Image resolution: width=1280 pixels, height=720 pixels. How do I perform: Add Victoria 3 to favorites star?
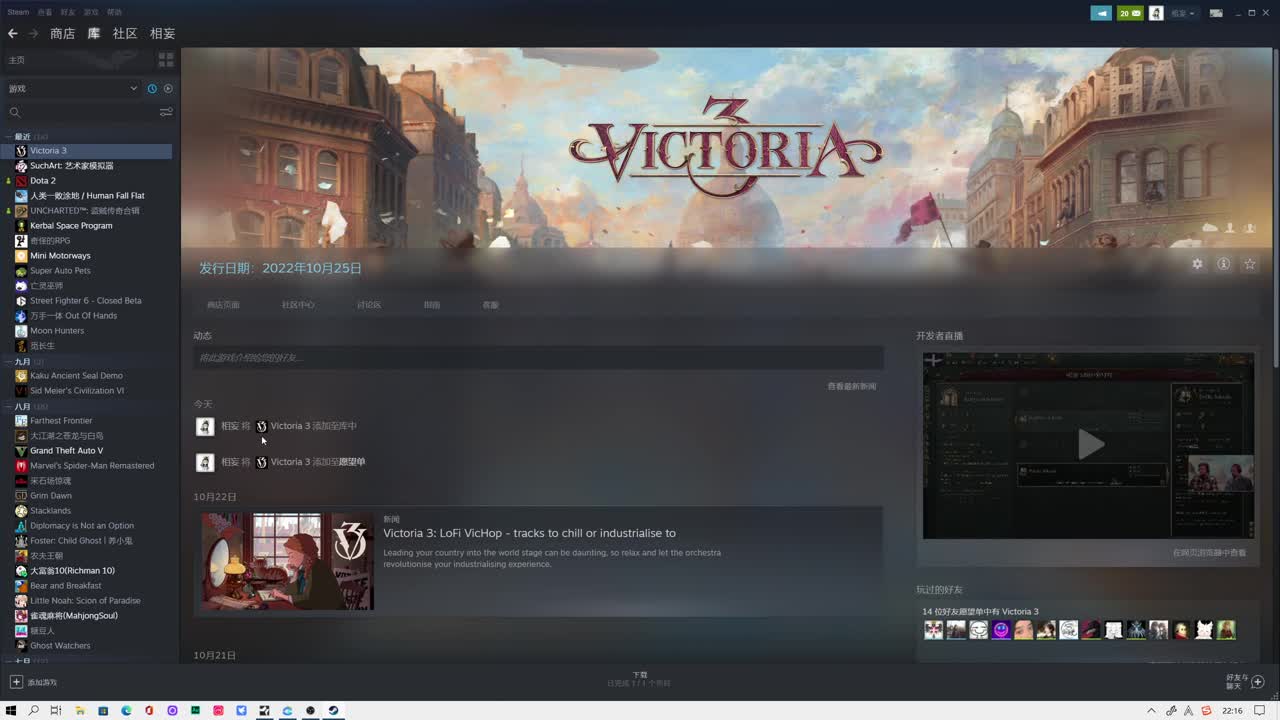tap(1249, 264)
